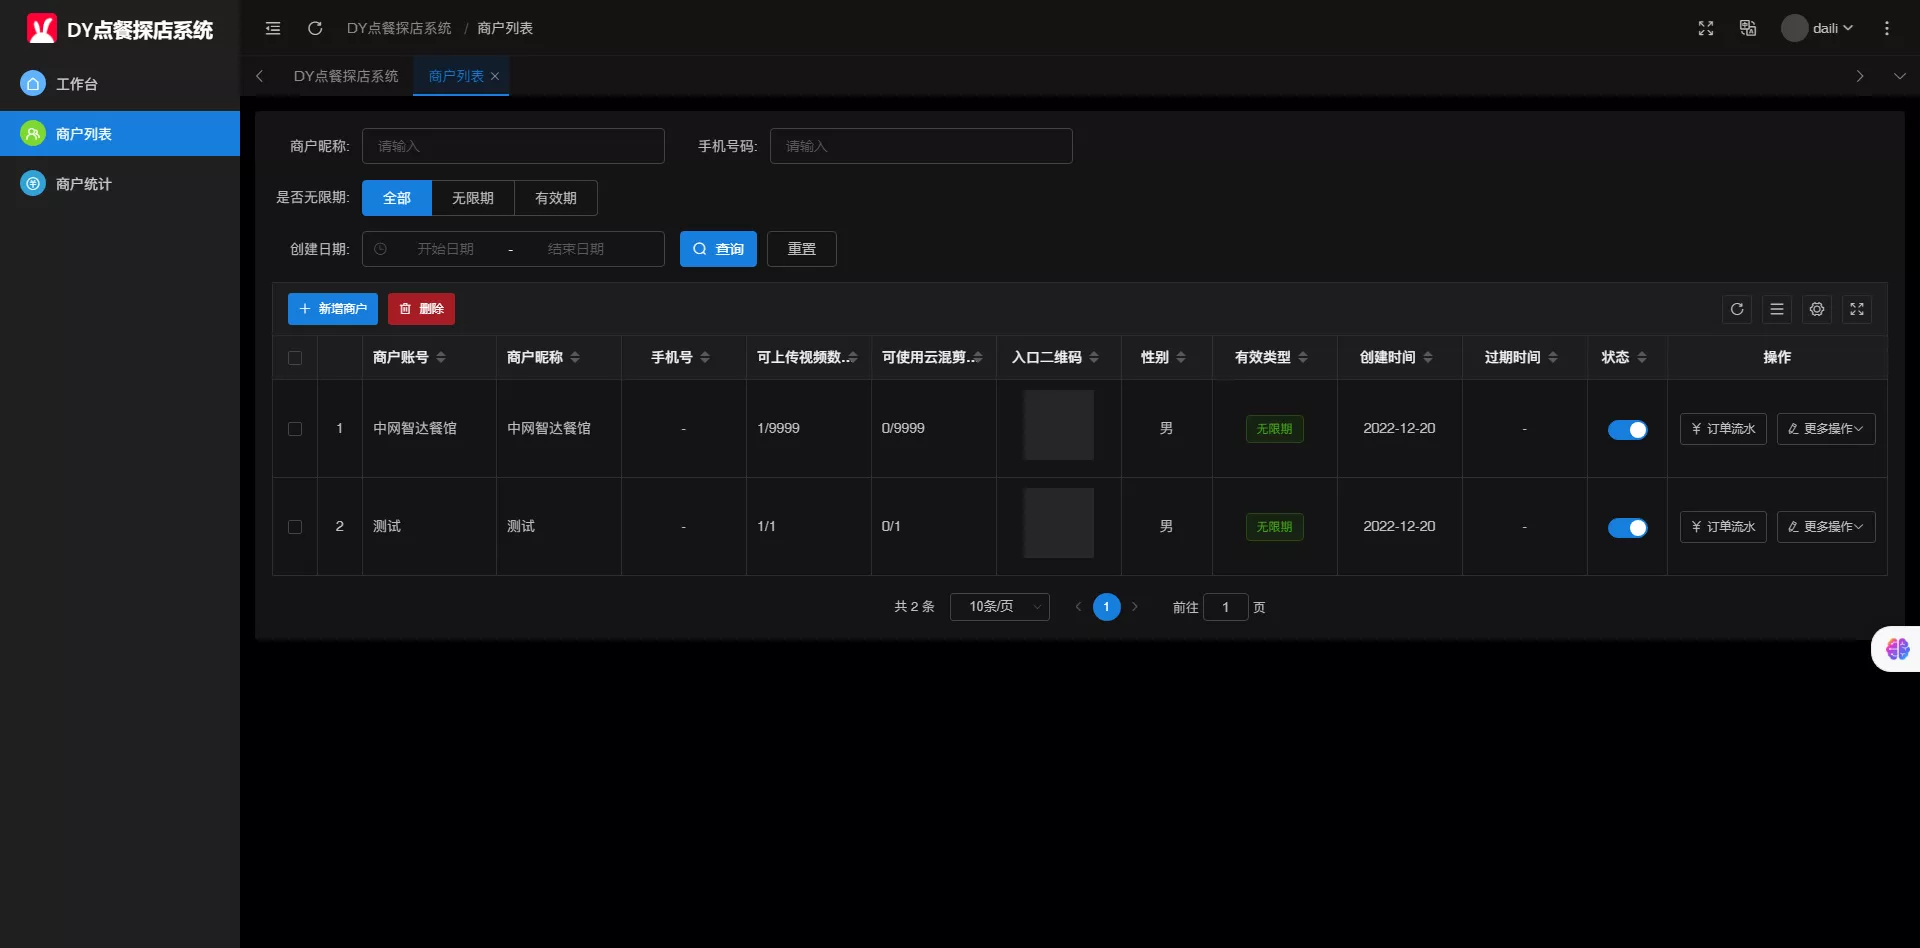Open the language translate icon

pos(1748,29)
